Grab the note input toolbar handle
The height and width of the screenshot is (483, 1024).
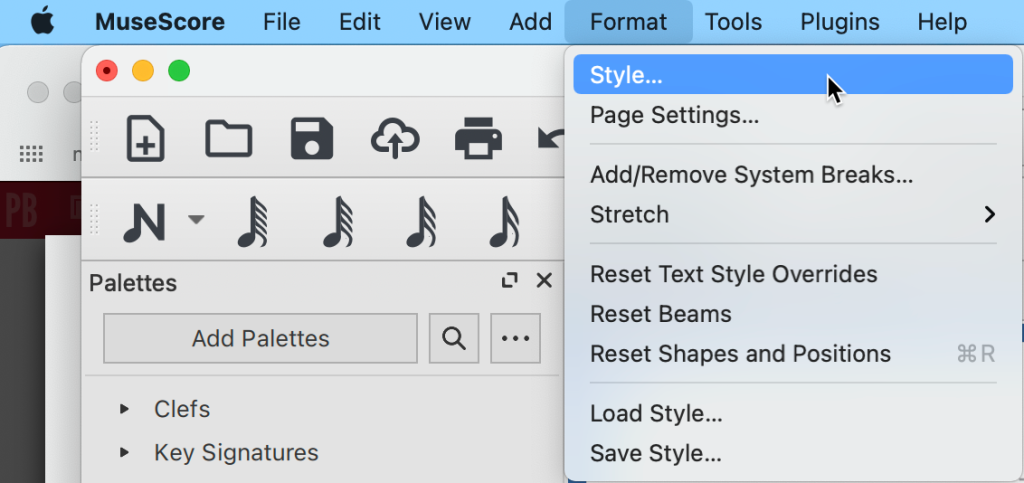94,219
